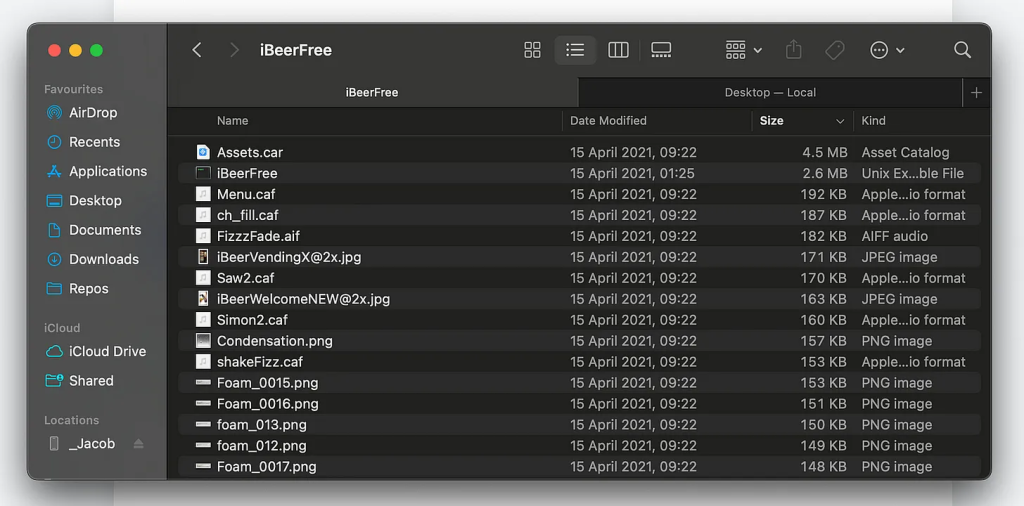
Task: Click the Edit Tags icon
Action: [835, 50]
